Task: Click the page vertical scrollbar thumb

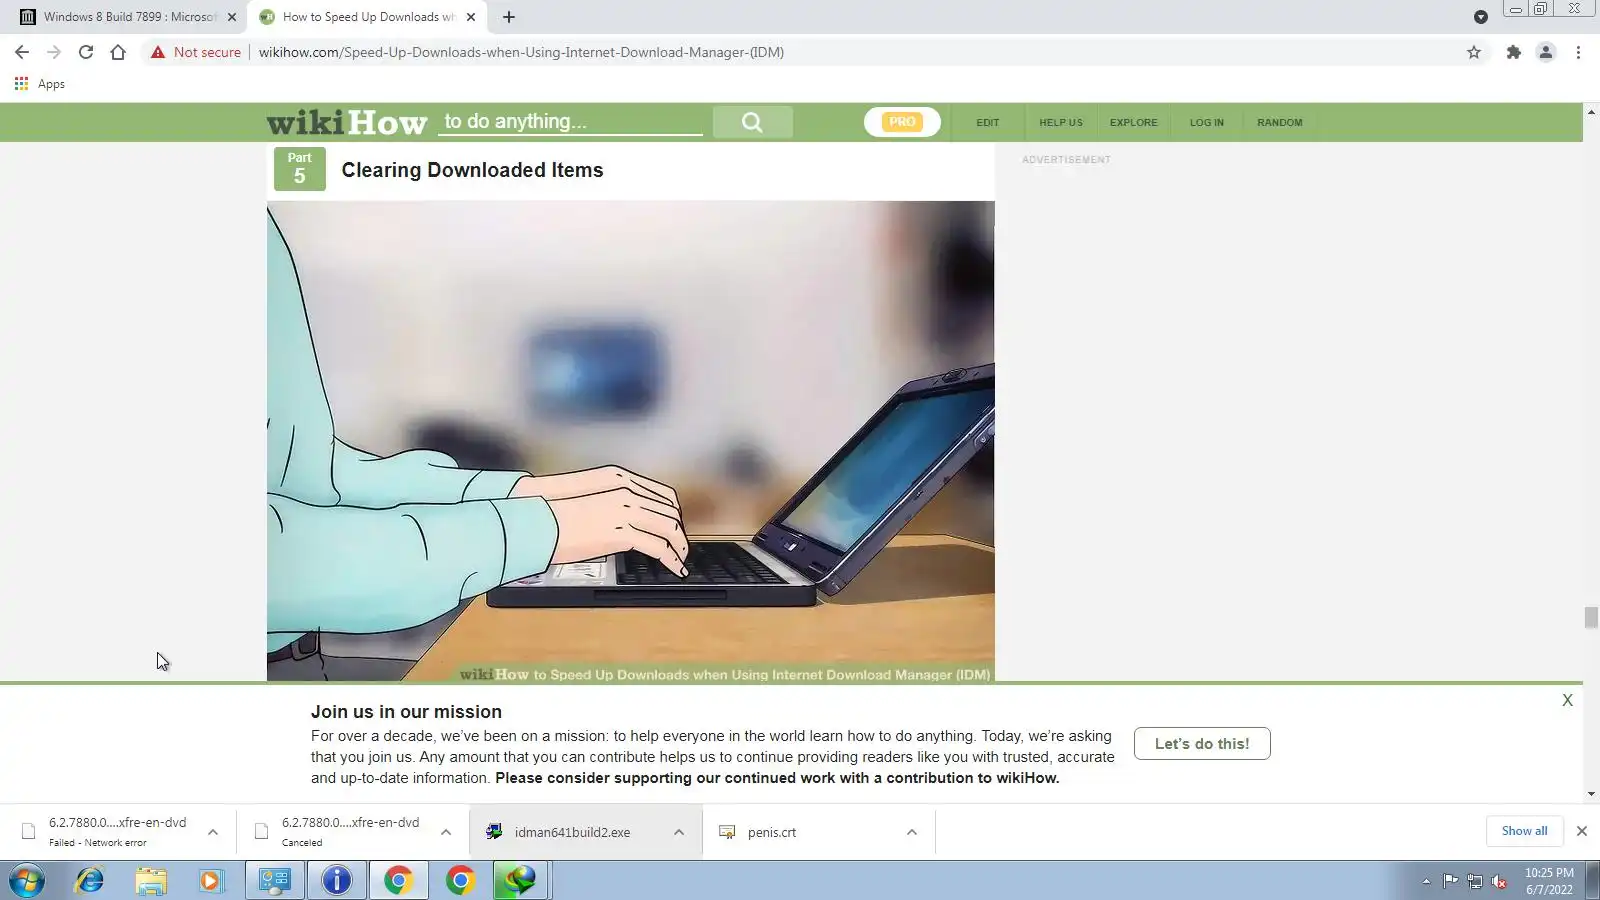Action: (x=1591, y=617)
